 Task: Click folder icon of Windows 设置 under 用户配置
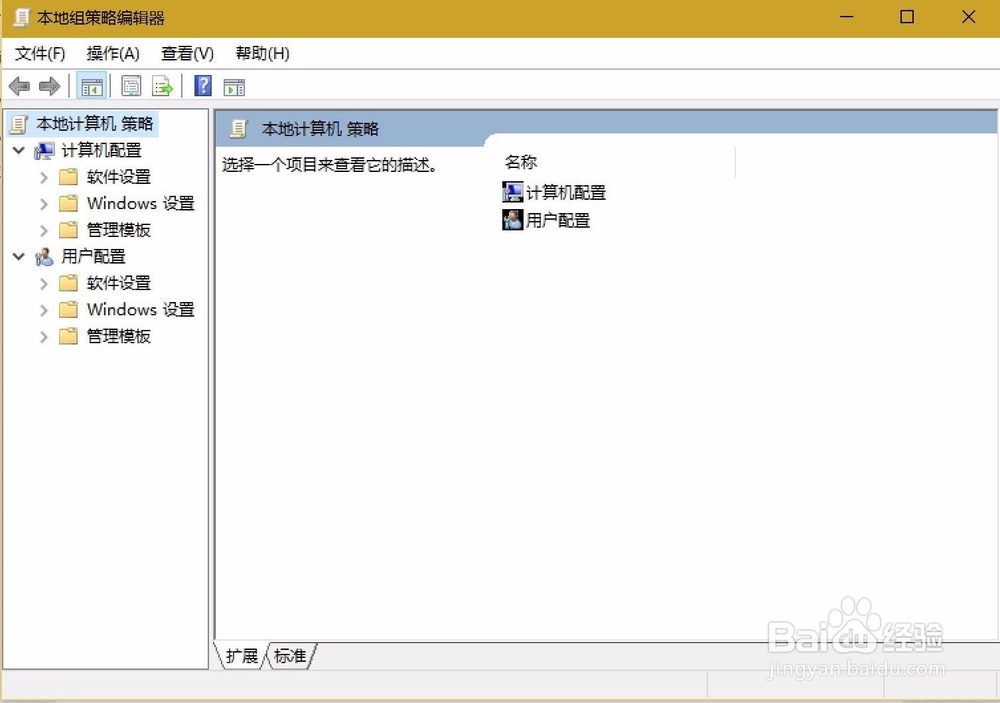click(68, 309)
